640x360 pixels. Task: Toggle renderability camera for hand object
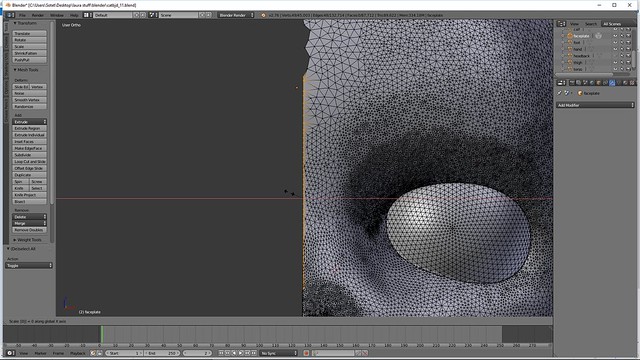point(628,49)
